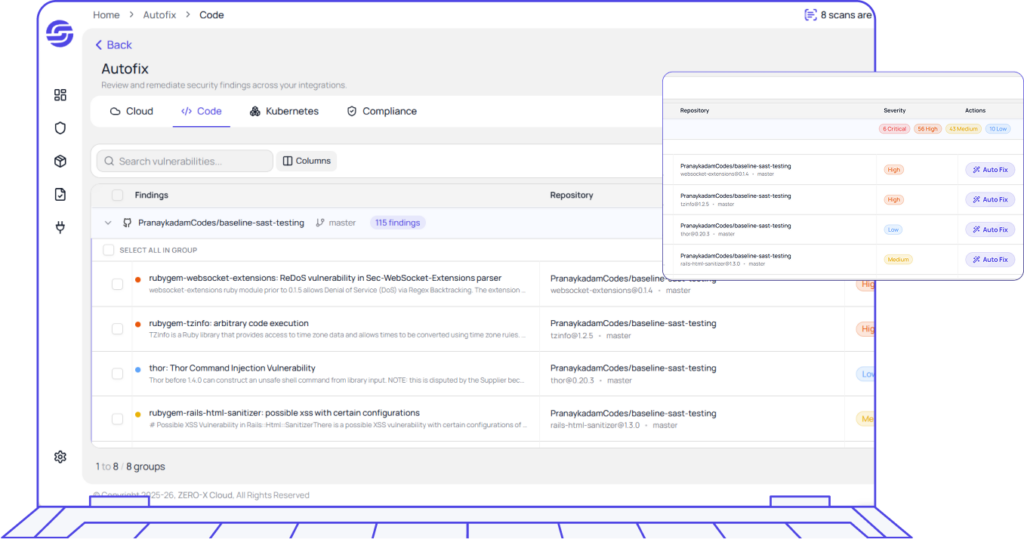
Task: Check the Select All In Group checkbox
Action: pos(109,250)
